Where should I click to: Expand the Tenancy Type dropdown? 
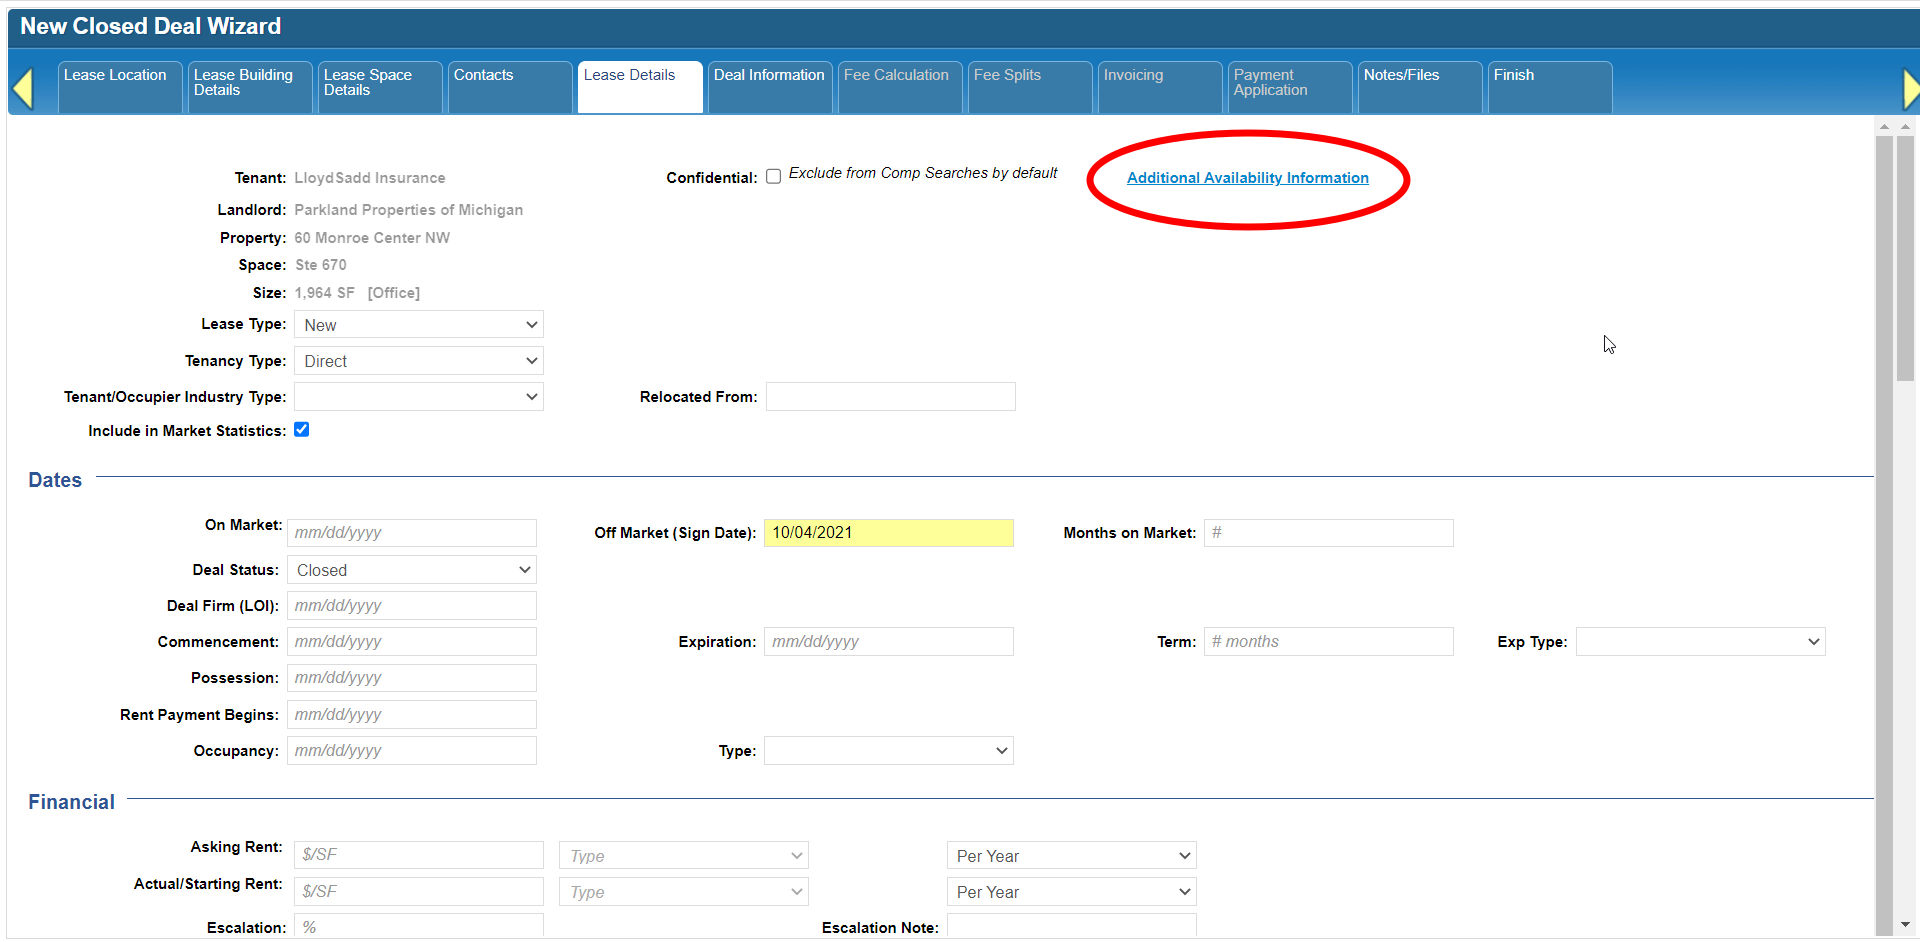tap(418, 361)
